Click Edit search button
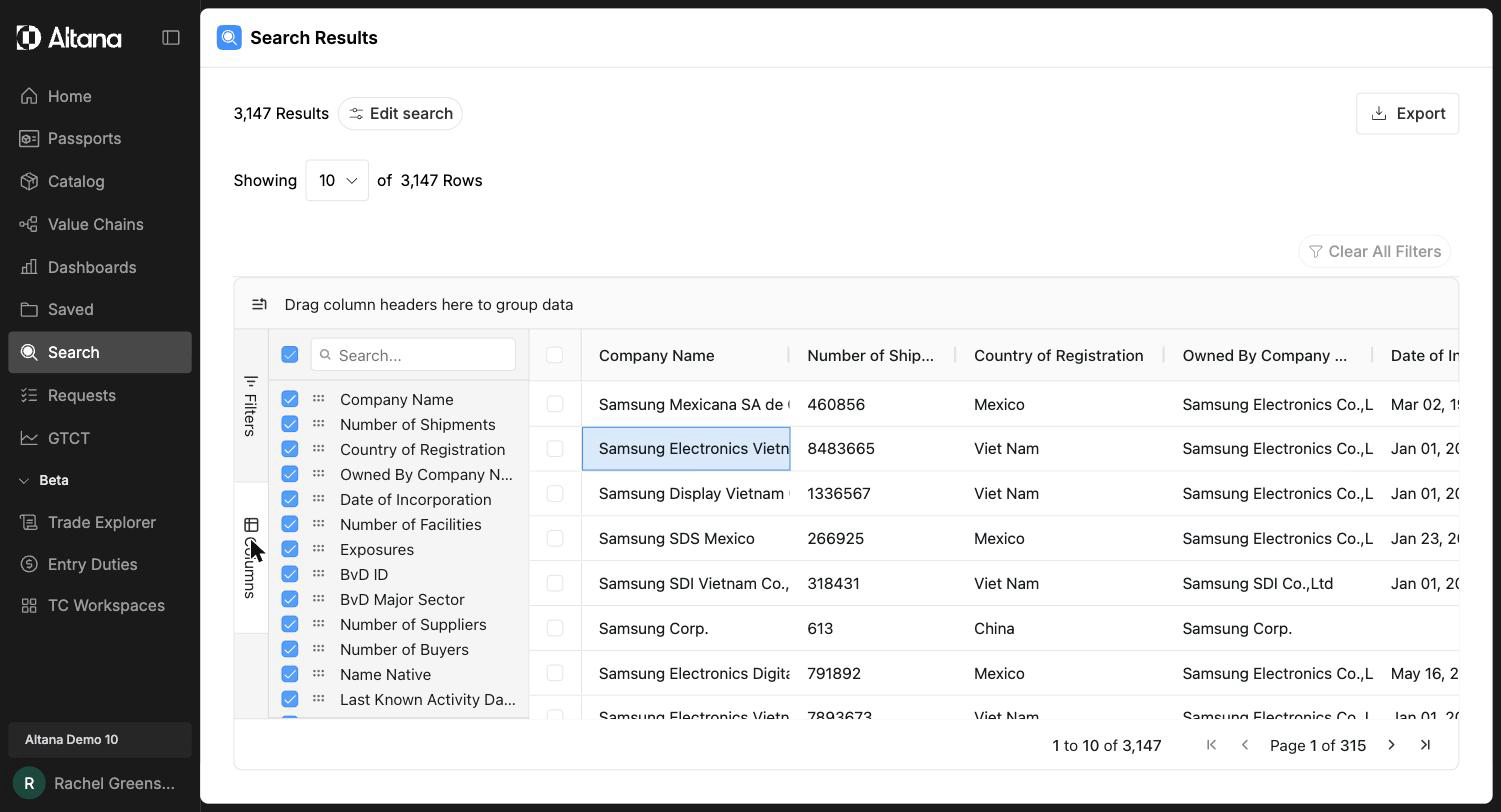 click(x=400, y=114)
